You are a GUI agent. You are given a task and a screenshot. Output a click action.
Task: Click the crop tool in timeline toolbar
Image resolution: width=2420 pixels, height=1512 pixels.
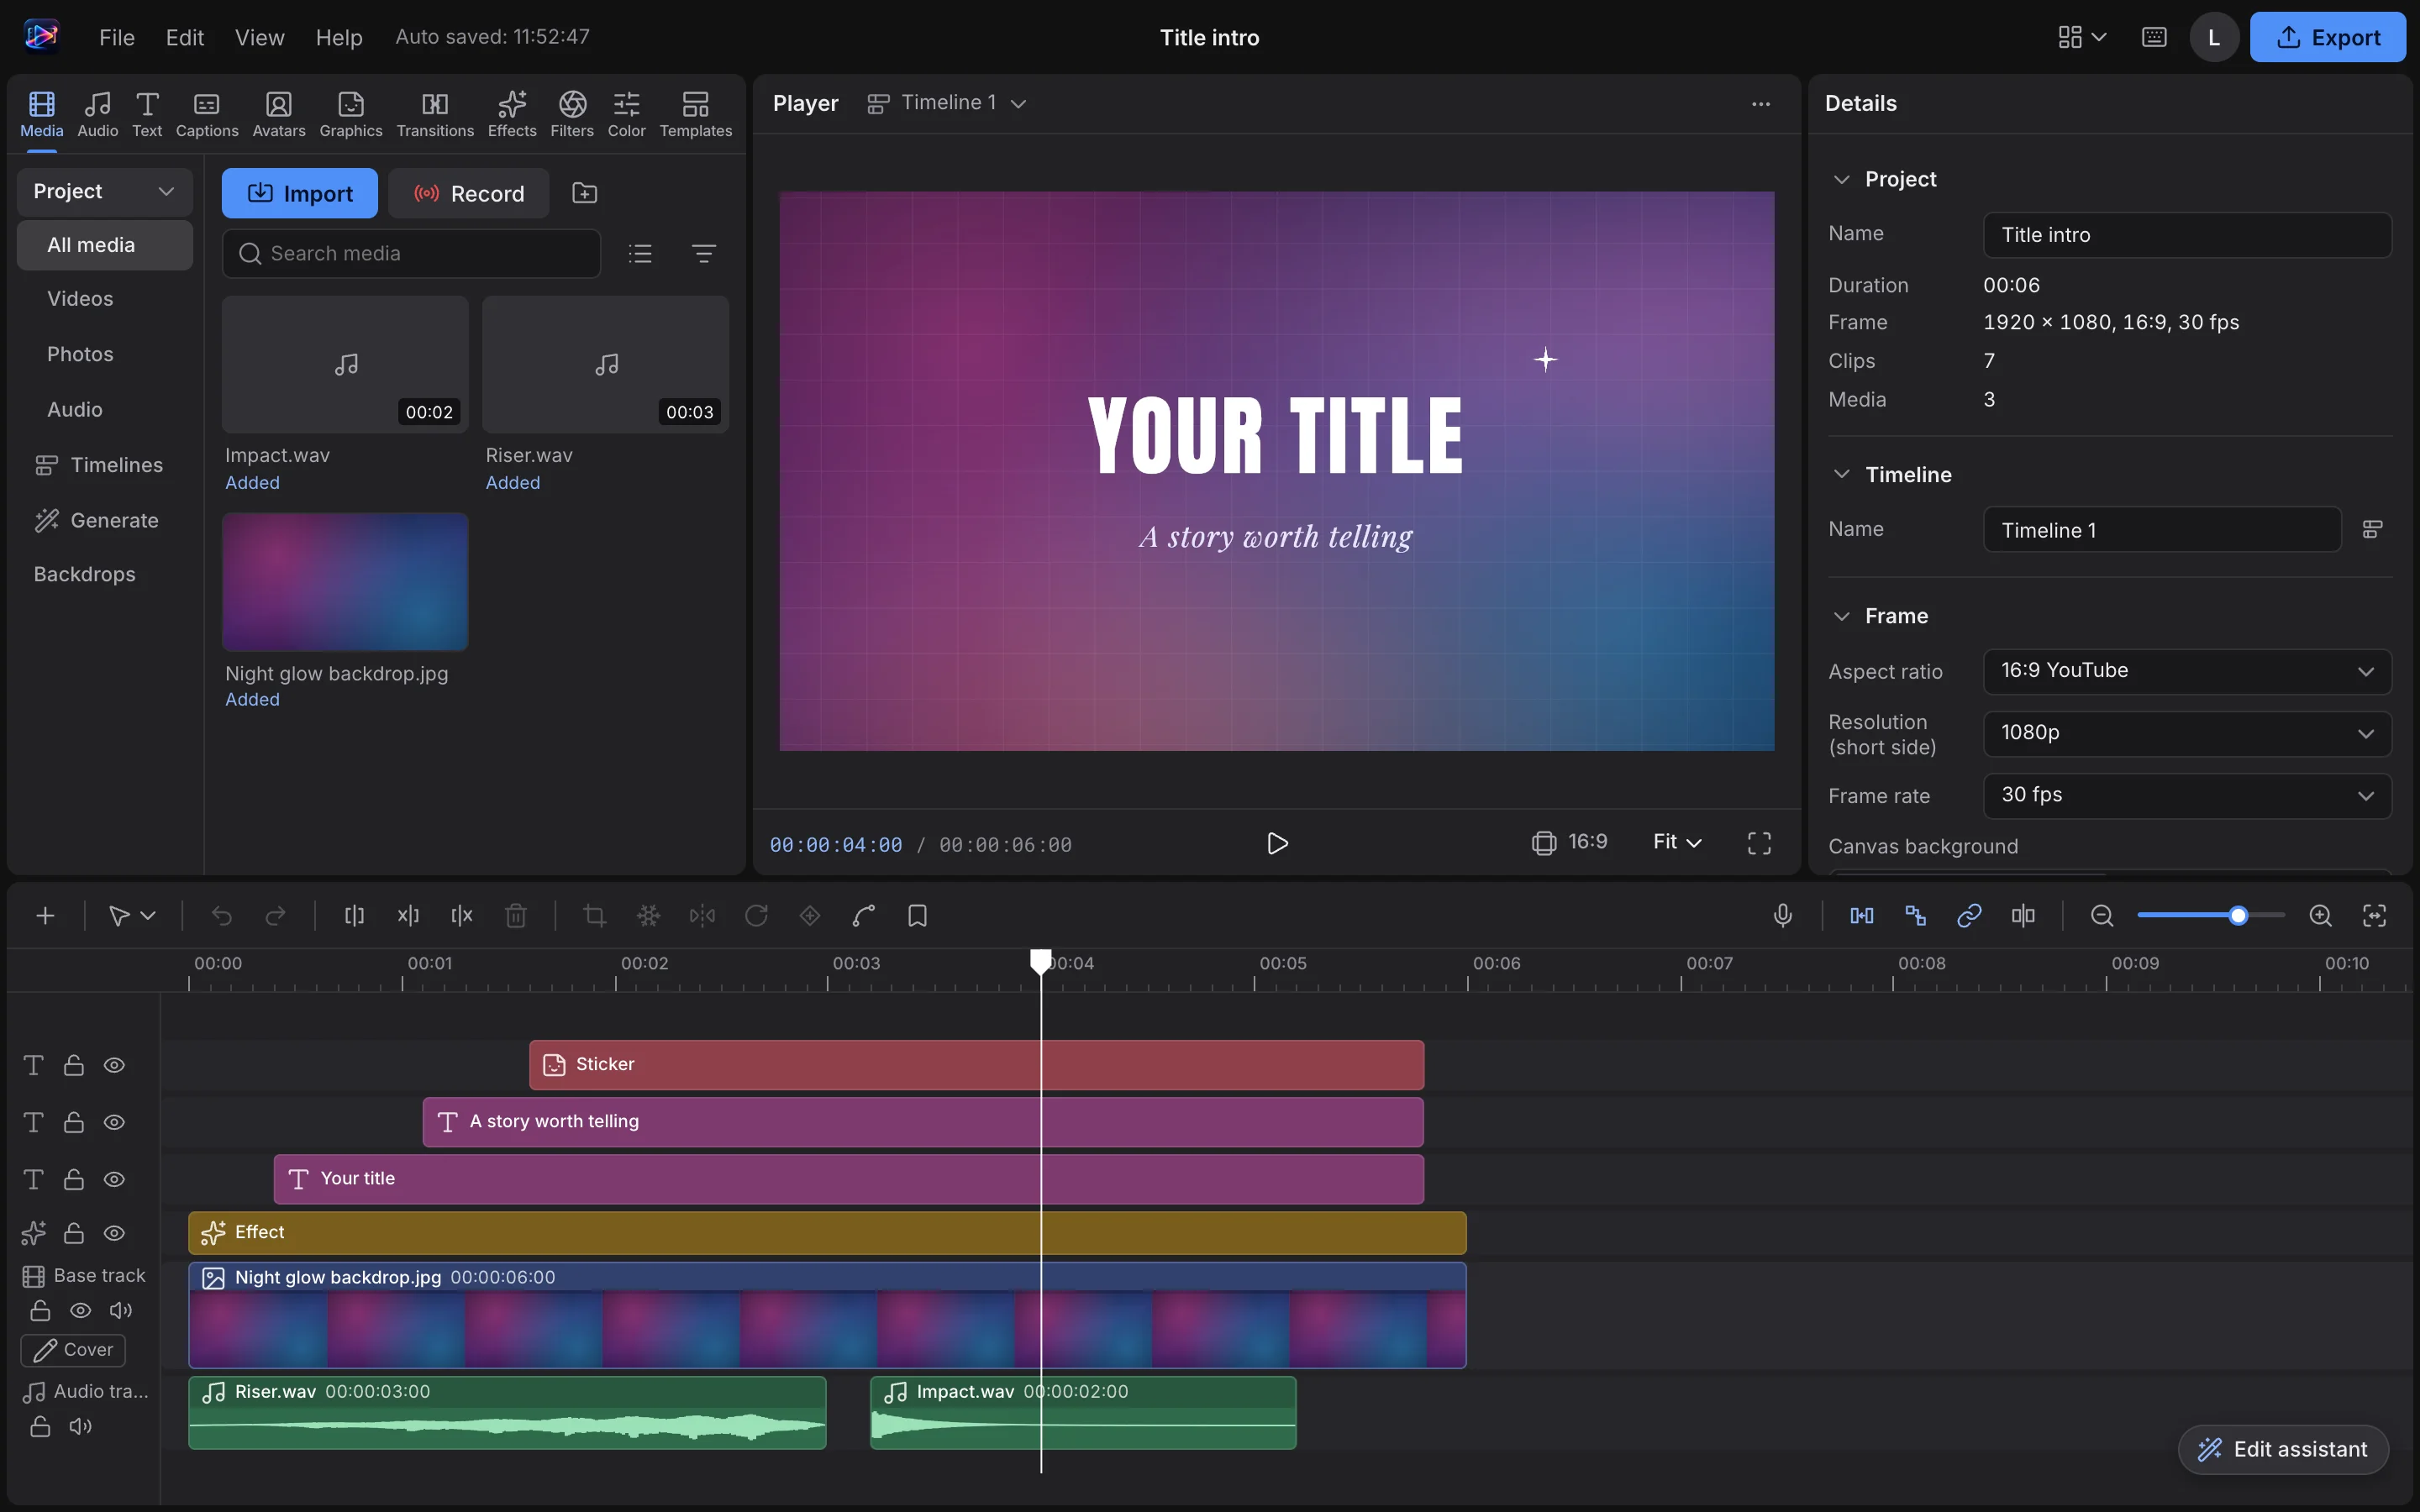(595, 915)
